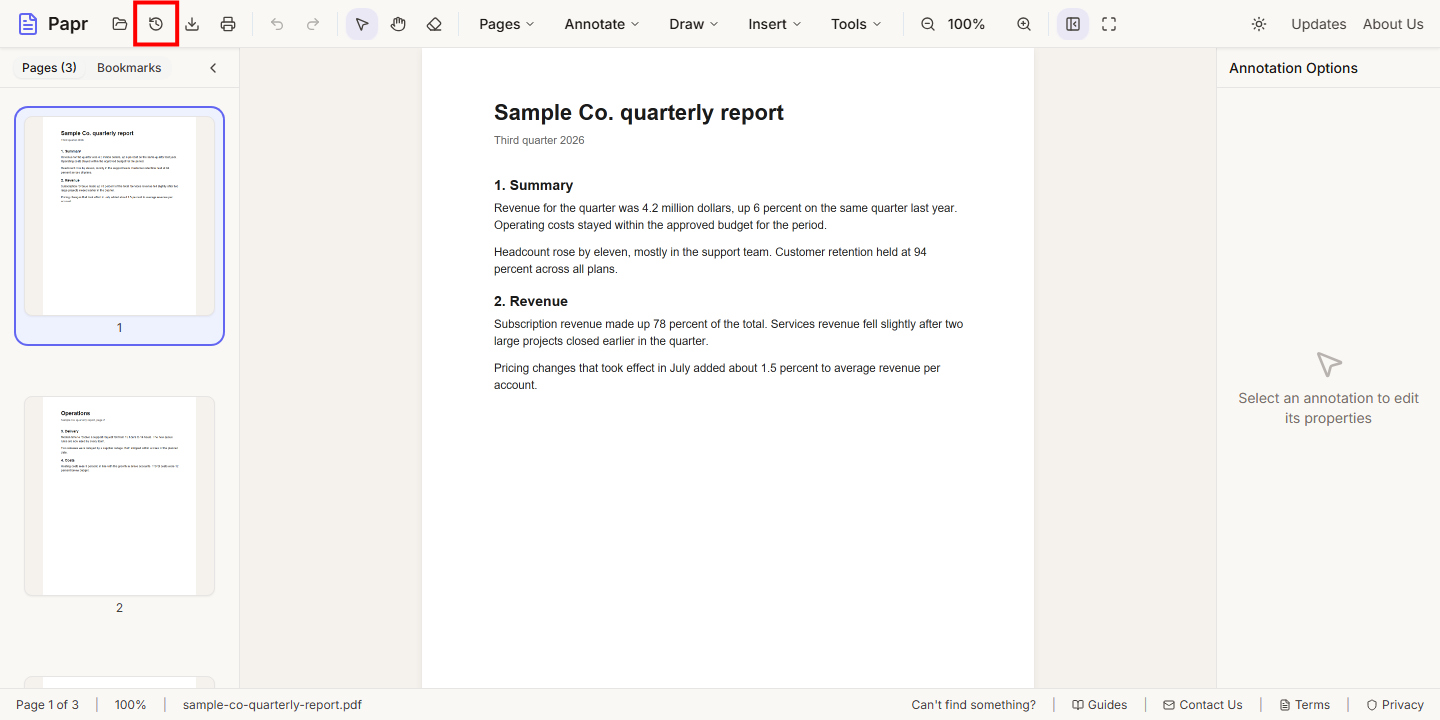Click the redo arrow icon
The height and width of the screenshot is (720, 1440).
[313, 24]
